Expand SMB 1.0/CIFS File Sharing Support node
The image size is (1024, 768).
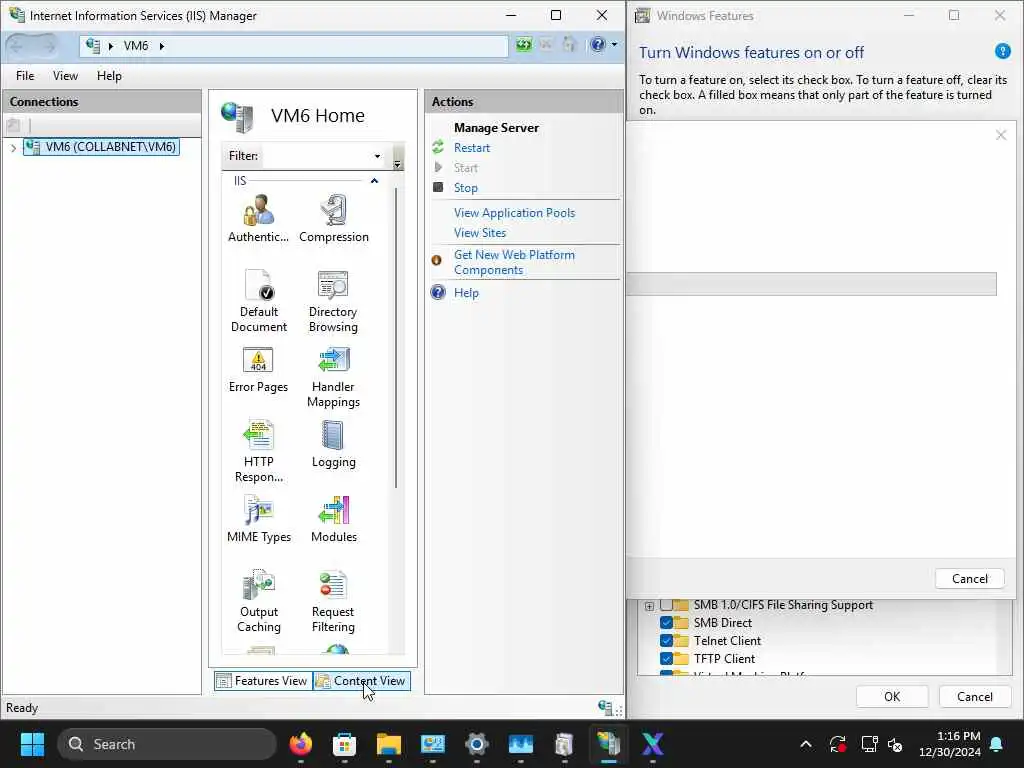pos(649,605)
